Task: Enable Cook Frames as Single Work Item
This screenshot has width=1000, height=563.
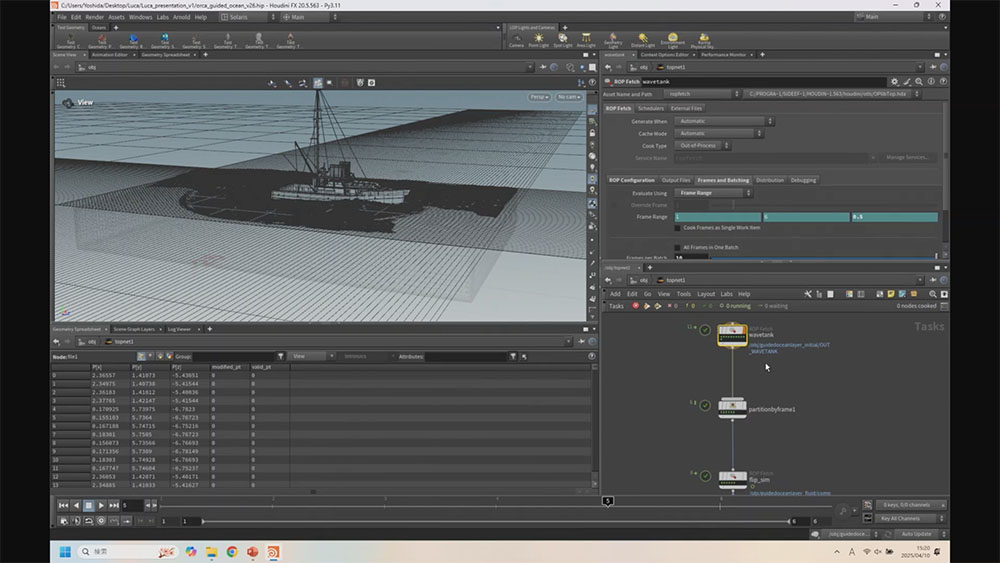Action: tap(677, 228)
